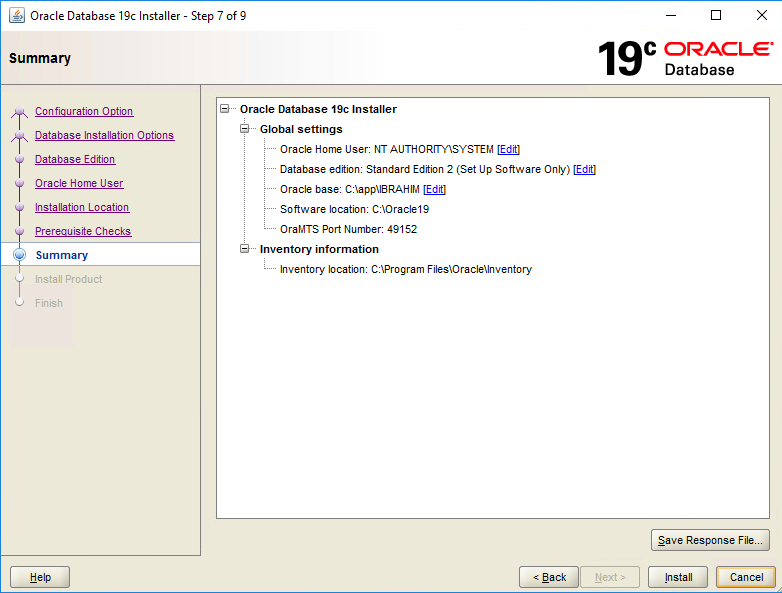Click the Global settings heading
This screenshot has width=782, height=593.
coord(301,129)
